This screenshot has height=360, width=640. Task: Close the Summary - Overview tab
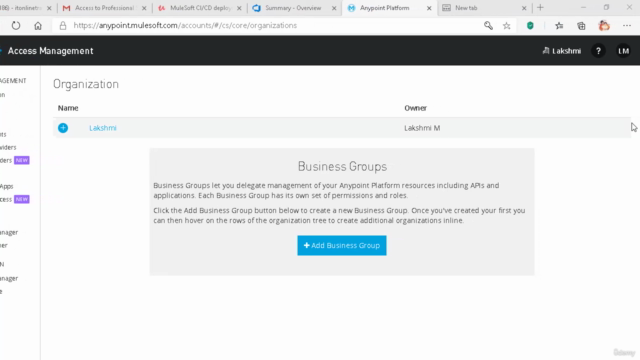[334, 8]
